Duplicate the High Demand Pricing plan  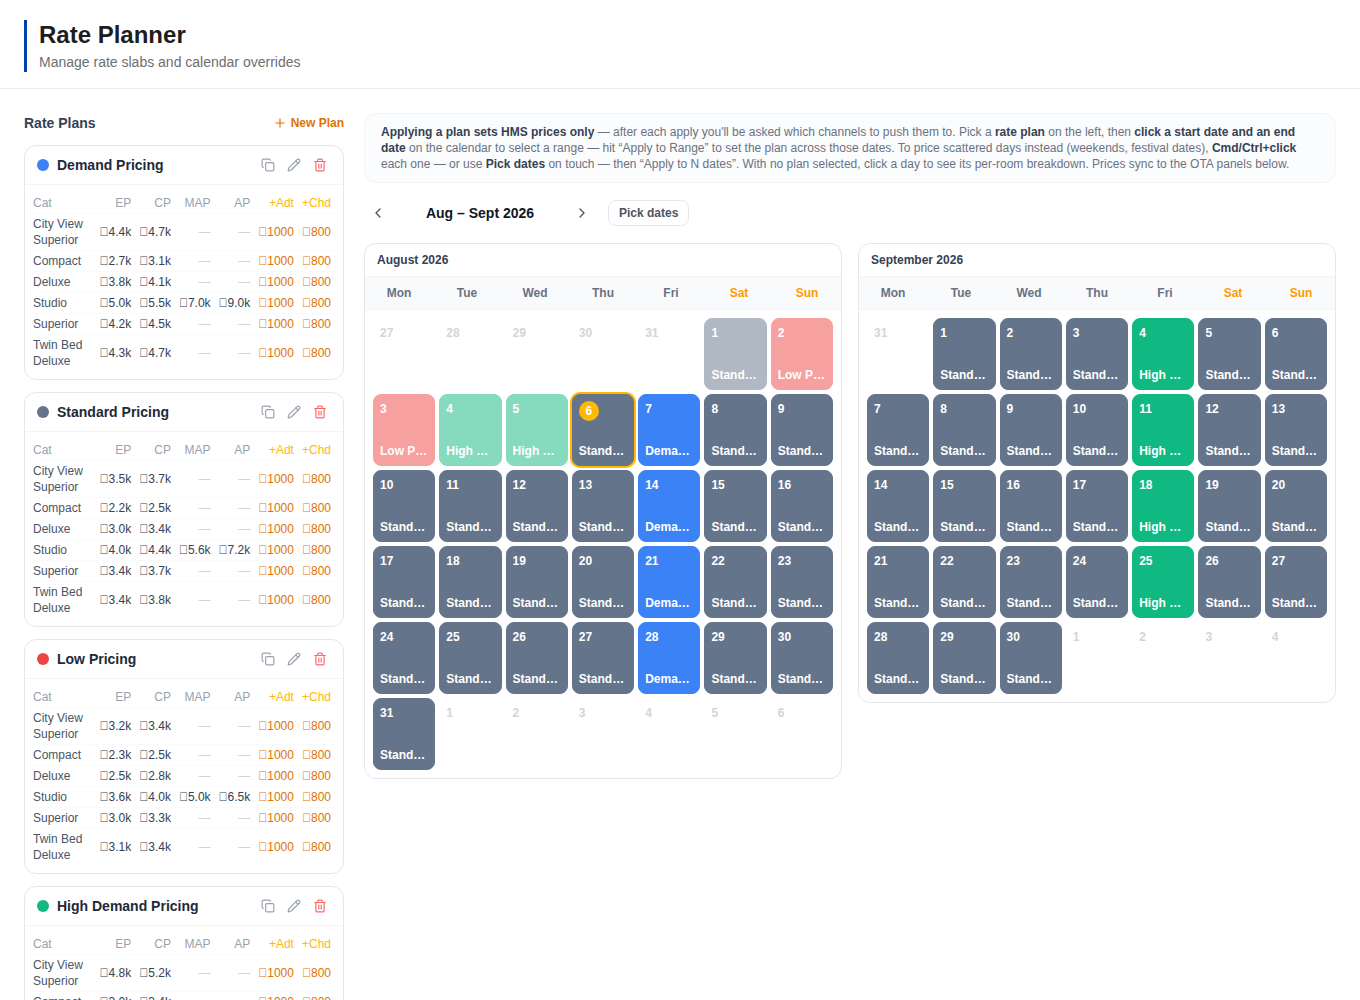click(268, 906)
